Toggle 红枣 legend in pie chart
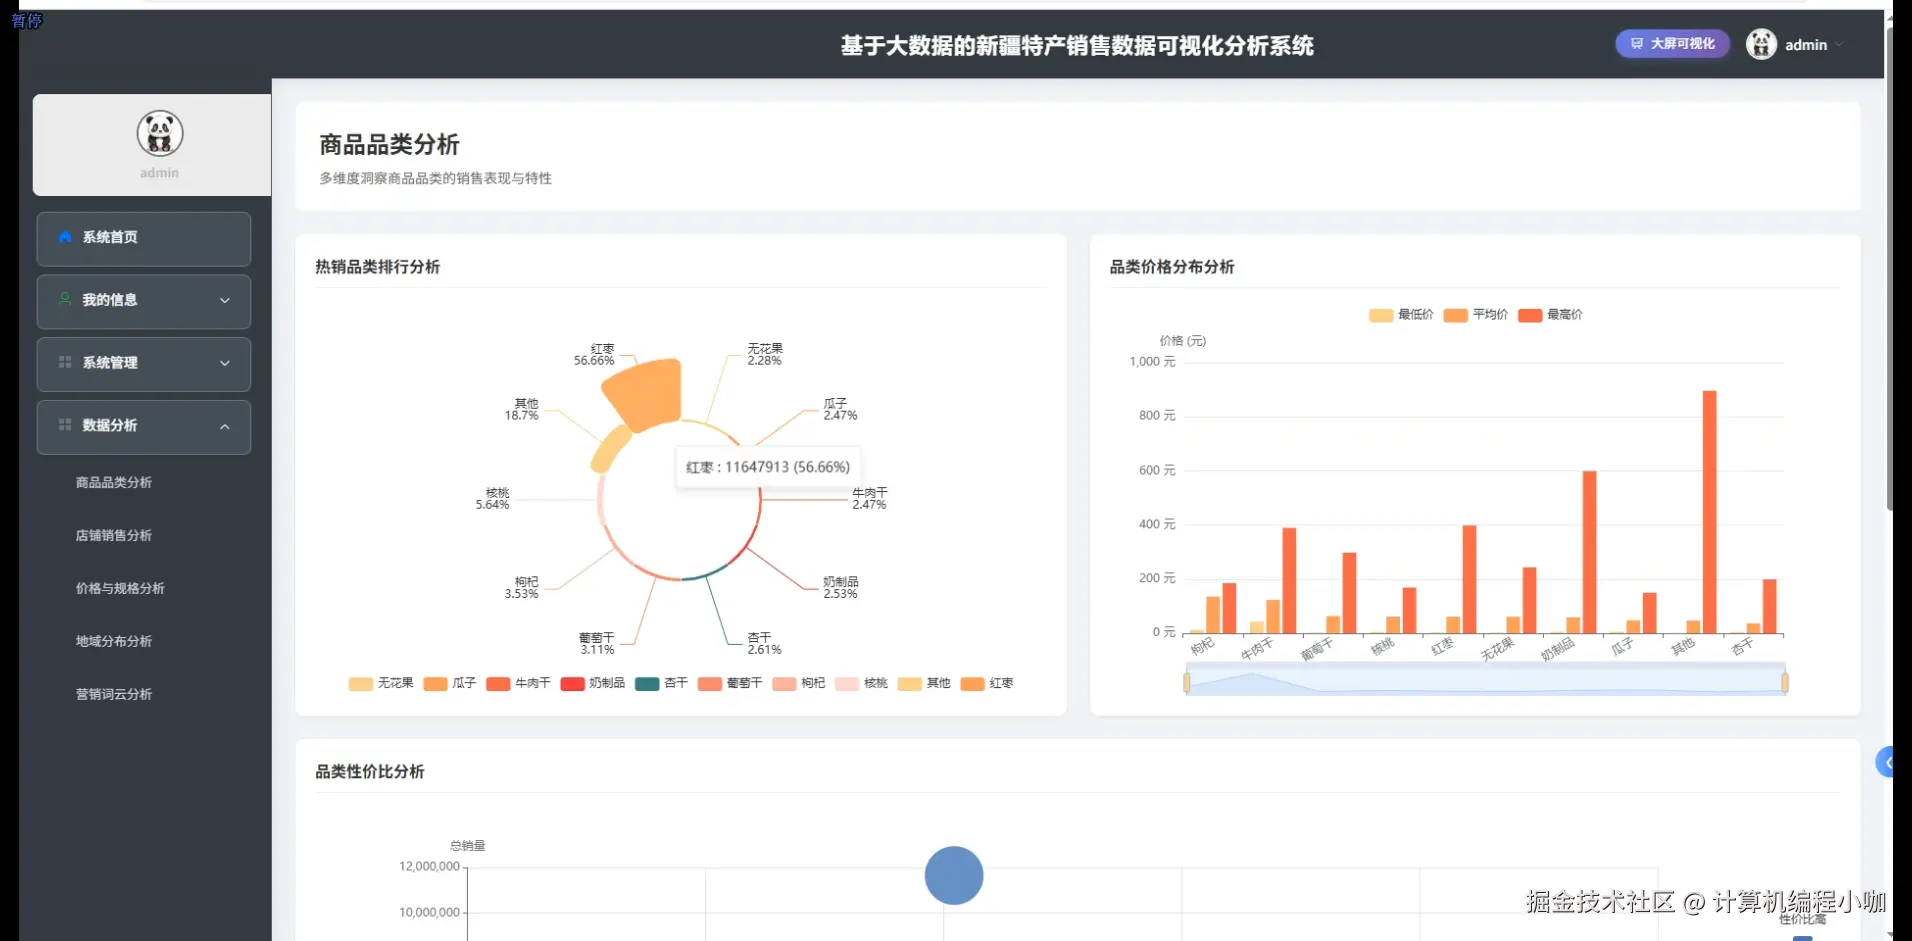1912x941 pixels. point(987,683)
